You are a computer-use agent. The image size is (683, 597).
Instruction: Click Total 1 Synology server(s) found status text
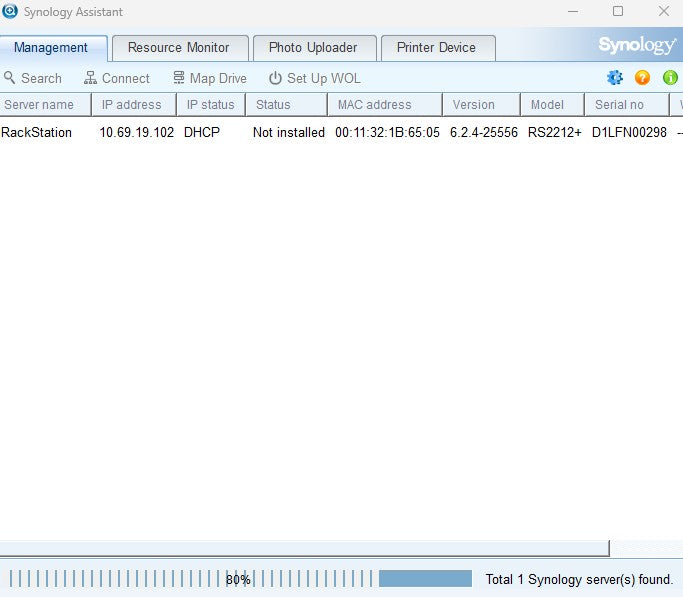click(x=579, y=579)
